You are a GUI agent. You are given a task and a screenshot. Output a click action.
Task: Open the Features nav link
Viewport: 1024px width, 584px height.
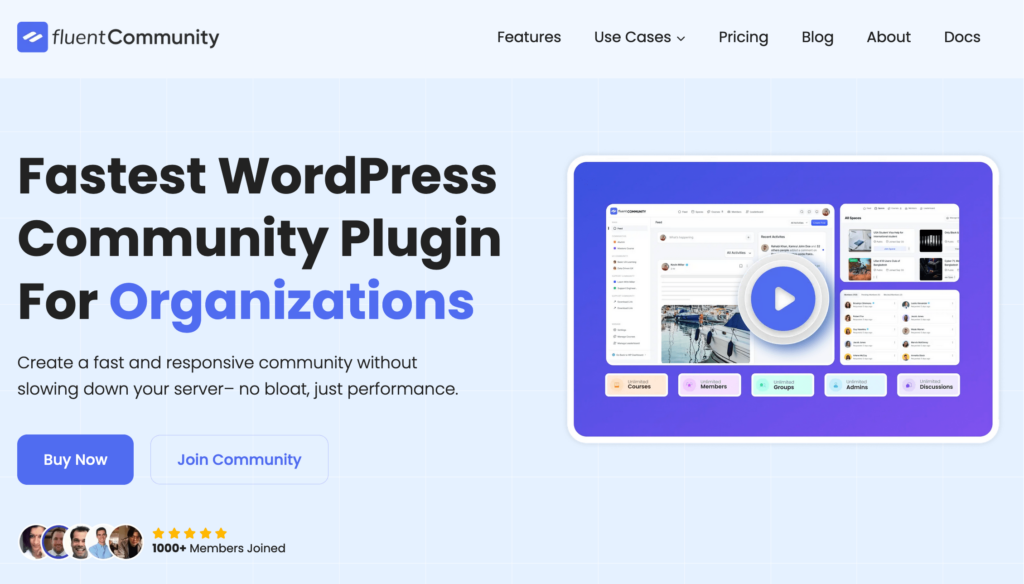pos(529,37)
